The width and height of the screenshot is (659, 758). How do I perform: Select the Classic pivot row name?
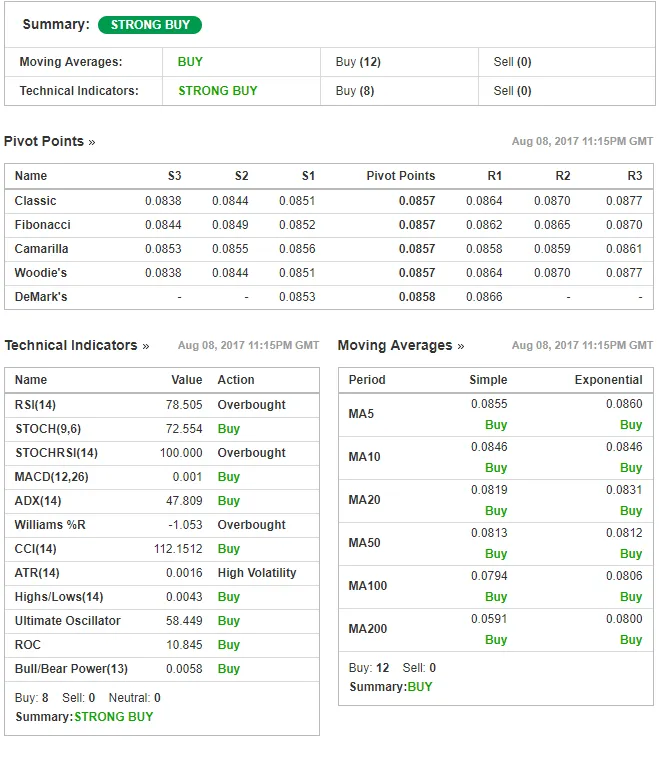pos(35,201)
